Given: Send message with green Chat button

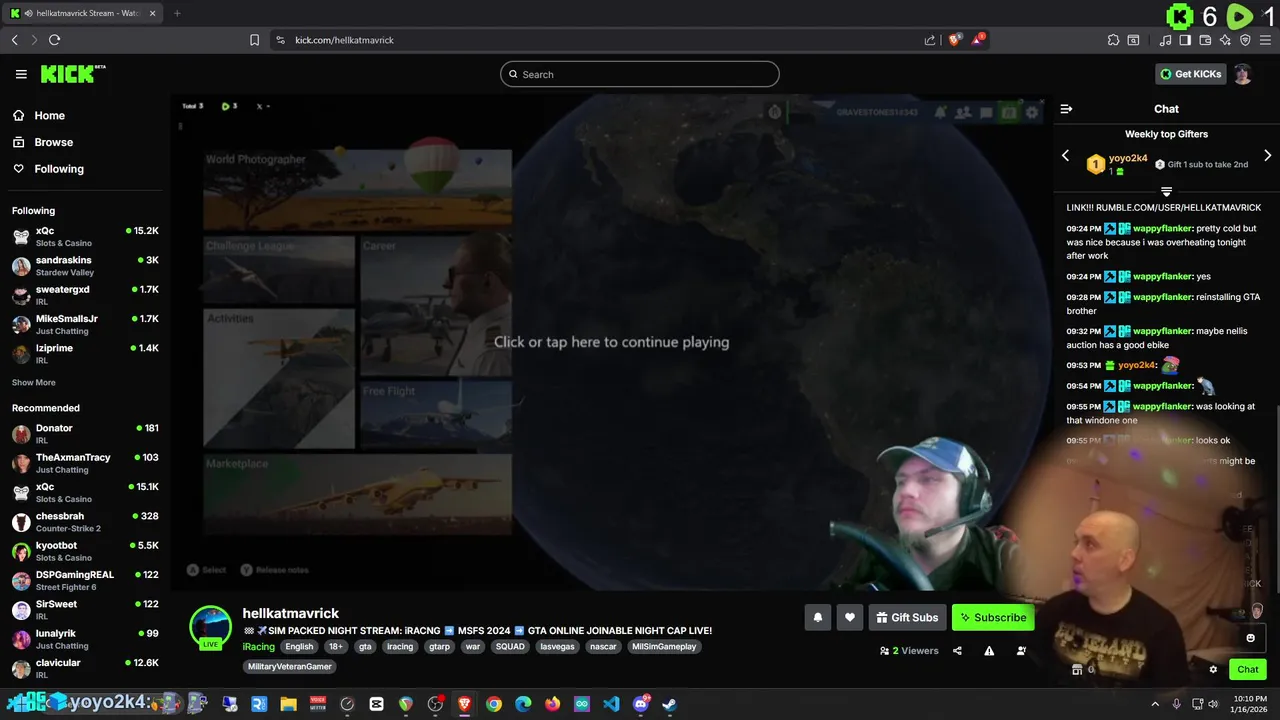Looking at the screenshot, I should (1248, 670).
